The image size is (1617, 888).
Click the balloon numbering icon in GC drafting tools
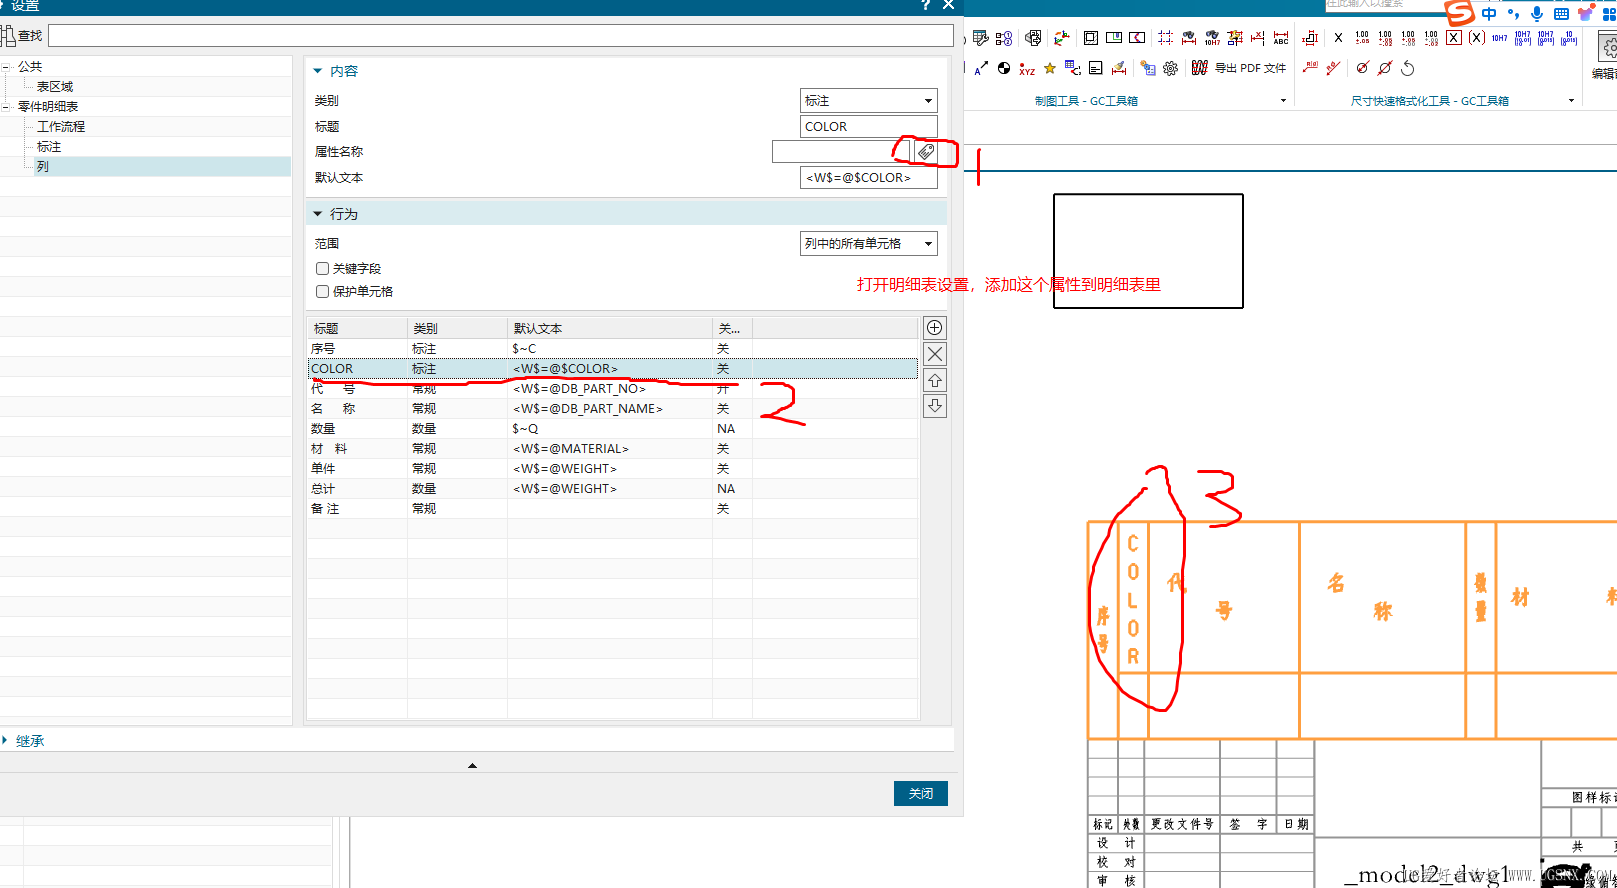coord(1004,38)
